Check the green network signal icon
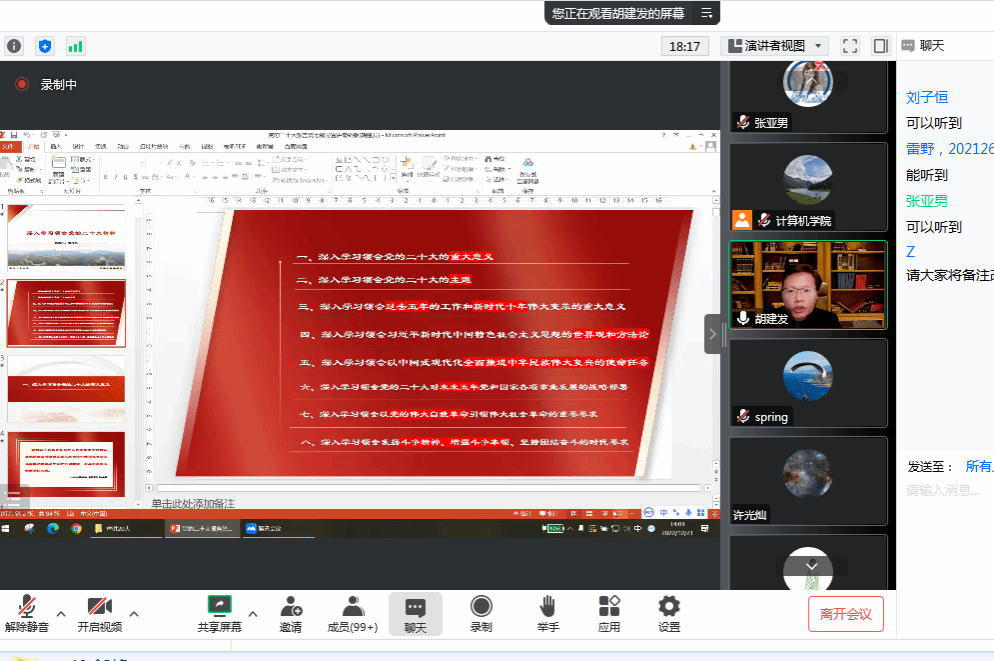Image resolution: width=994 pixels, height=661 pixels. 75,46
